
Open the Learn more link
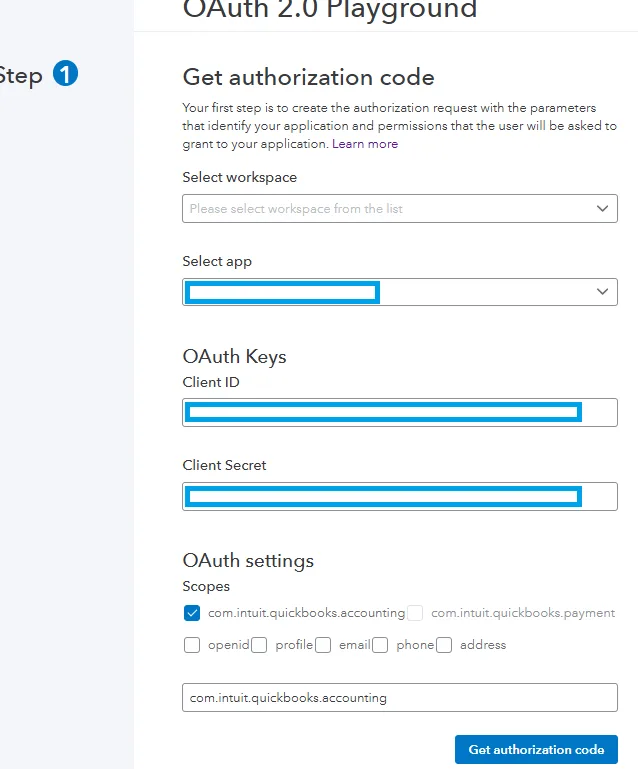click(x=365, y=144)
